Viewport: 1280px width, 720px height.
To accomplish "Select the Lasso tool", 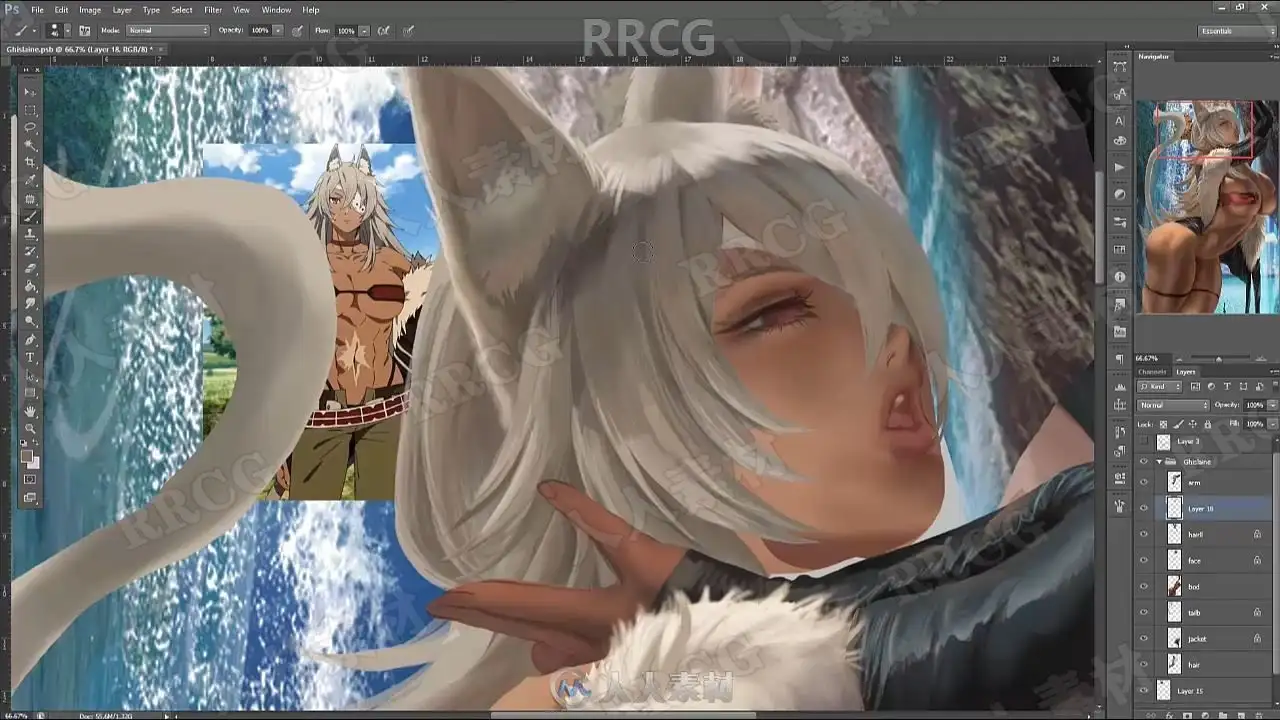I will 30,128.
